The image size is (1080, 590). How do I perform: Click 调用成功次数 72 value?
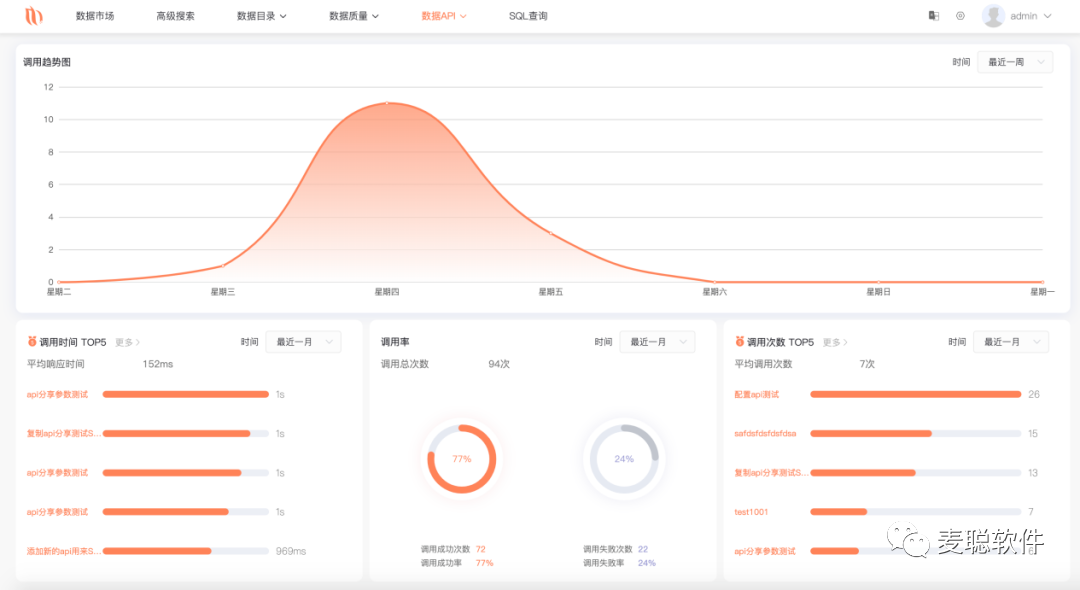click(481, 549)
